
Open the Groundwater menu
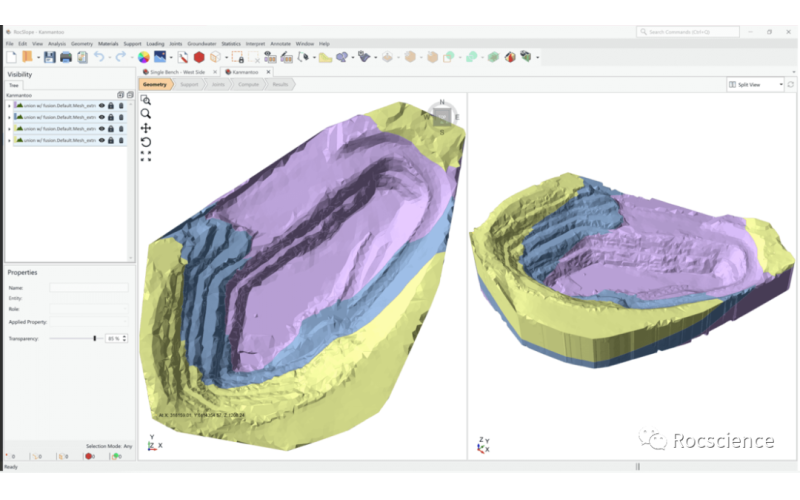(x=203, y=44)
